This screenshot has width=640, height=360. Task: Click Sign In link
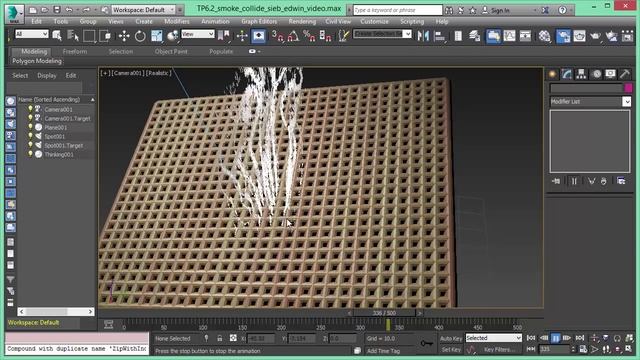(500, 10)
